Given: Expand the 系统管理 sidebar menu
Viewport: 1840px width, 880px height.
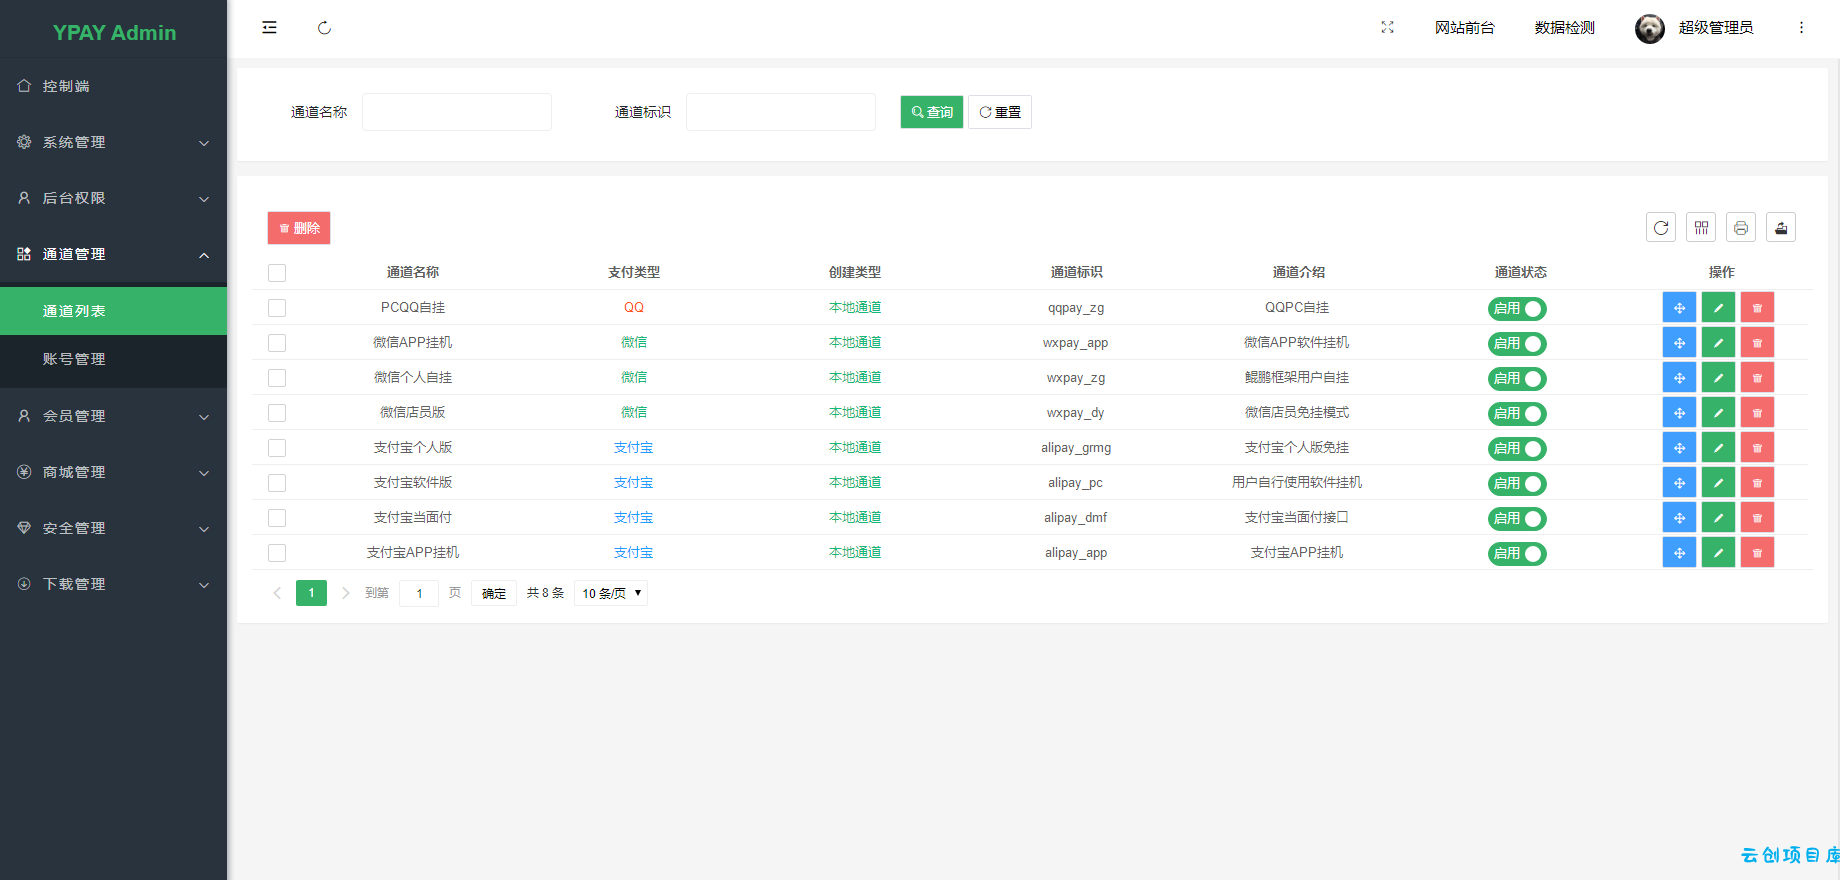Looking at the screenshot, I should pos(114,142).
